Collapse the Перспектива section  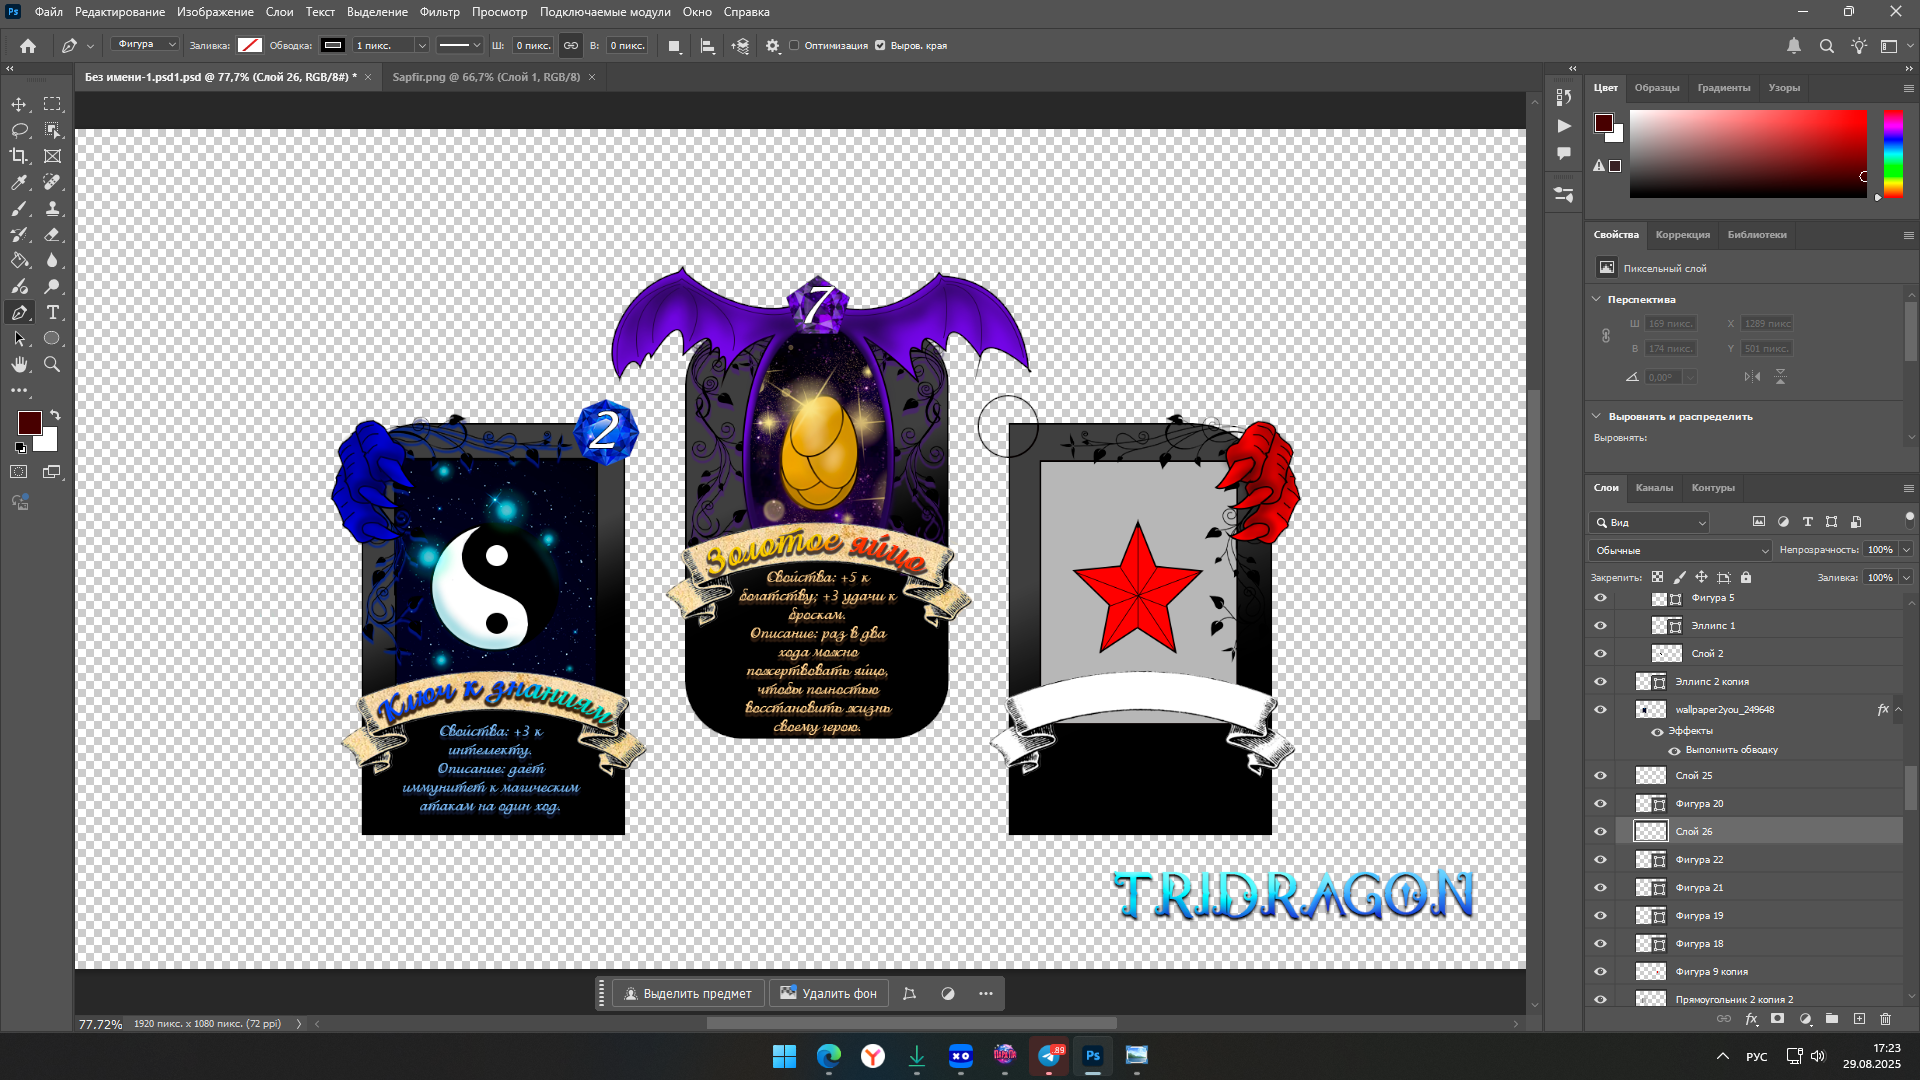[x=1596, y=299]
